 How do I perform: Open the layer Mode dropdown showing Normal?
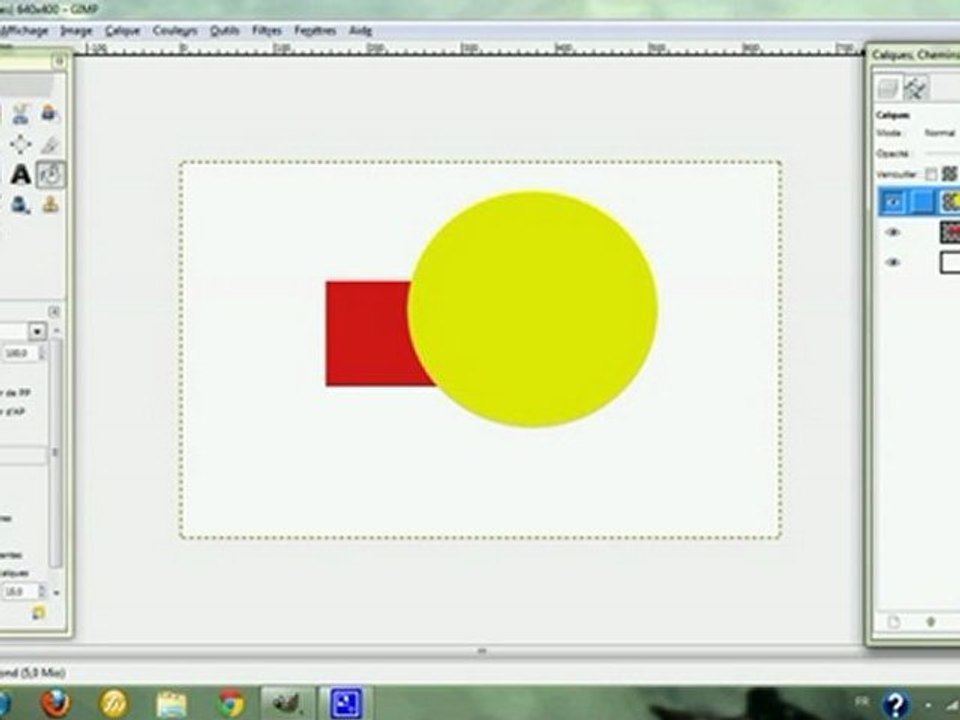click(940, 133)
